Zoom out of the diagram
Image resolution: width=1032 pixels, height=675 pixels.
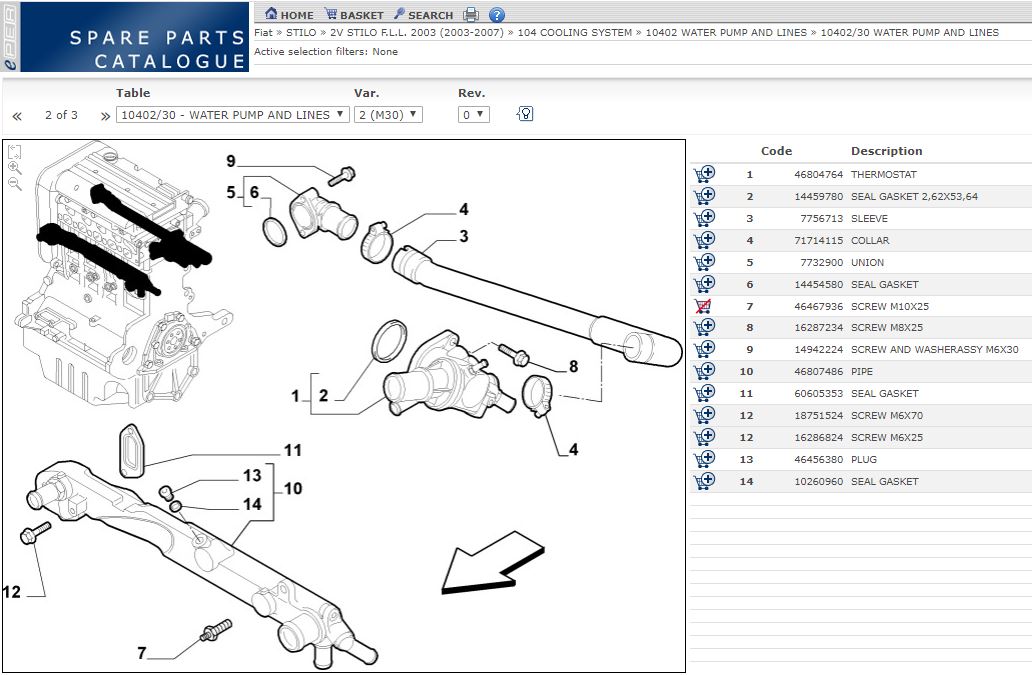click(x=14, y=184)
